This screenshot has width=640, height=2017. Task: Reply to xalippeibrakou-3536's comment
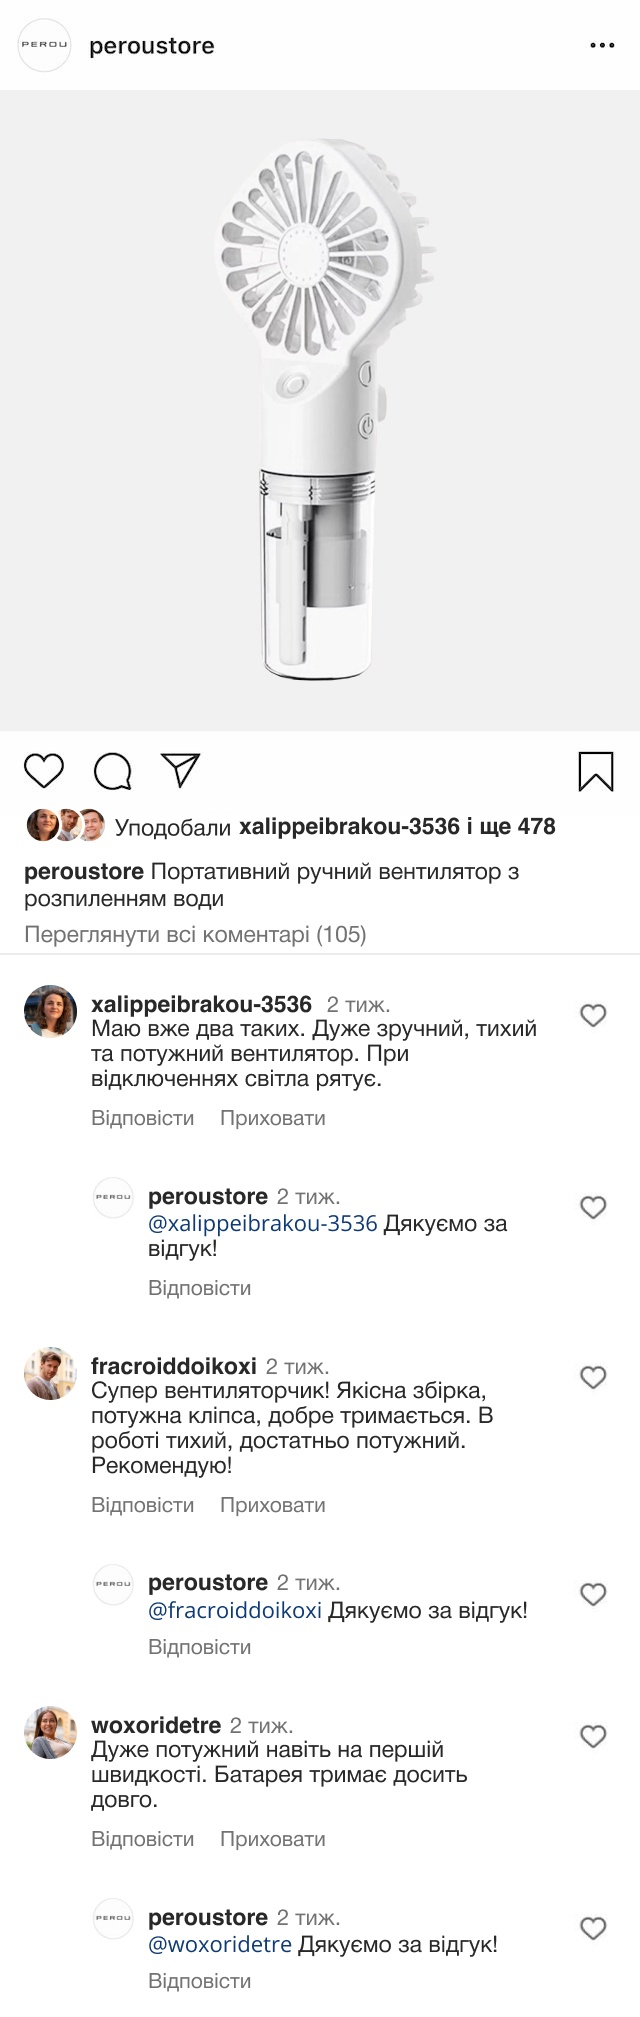tap(142, 1118)
